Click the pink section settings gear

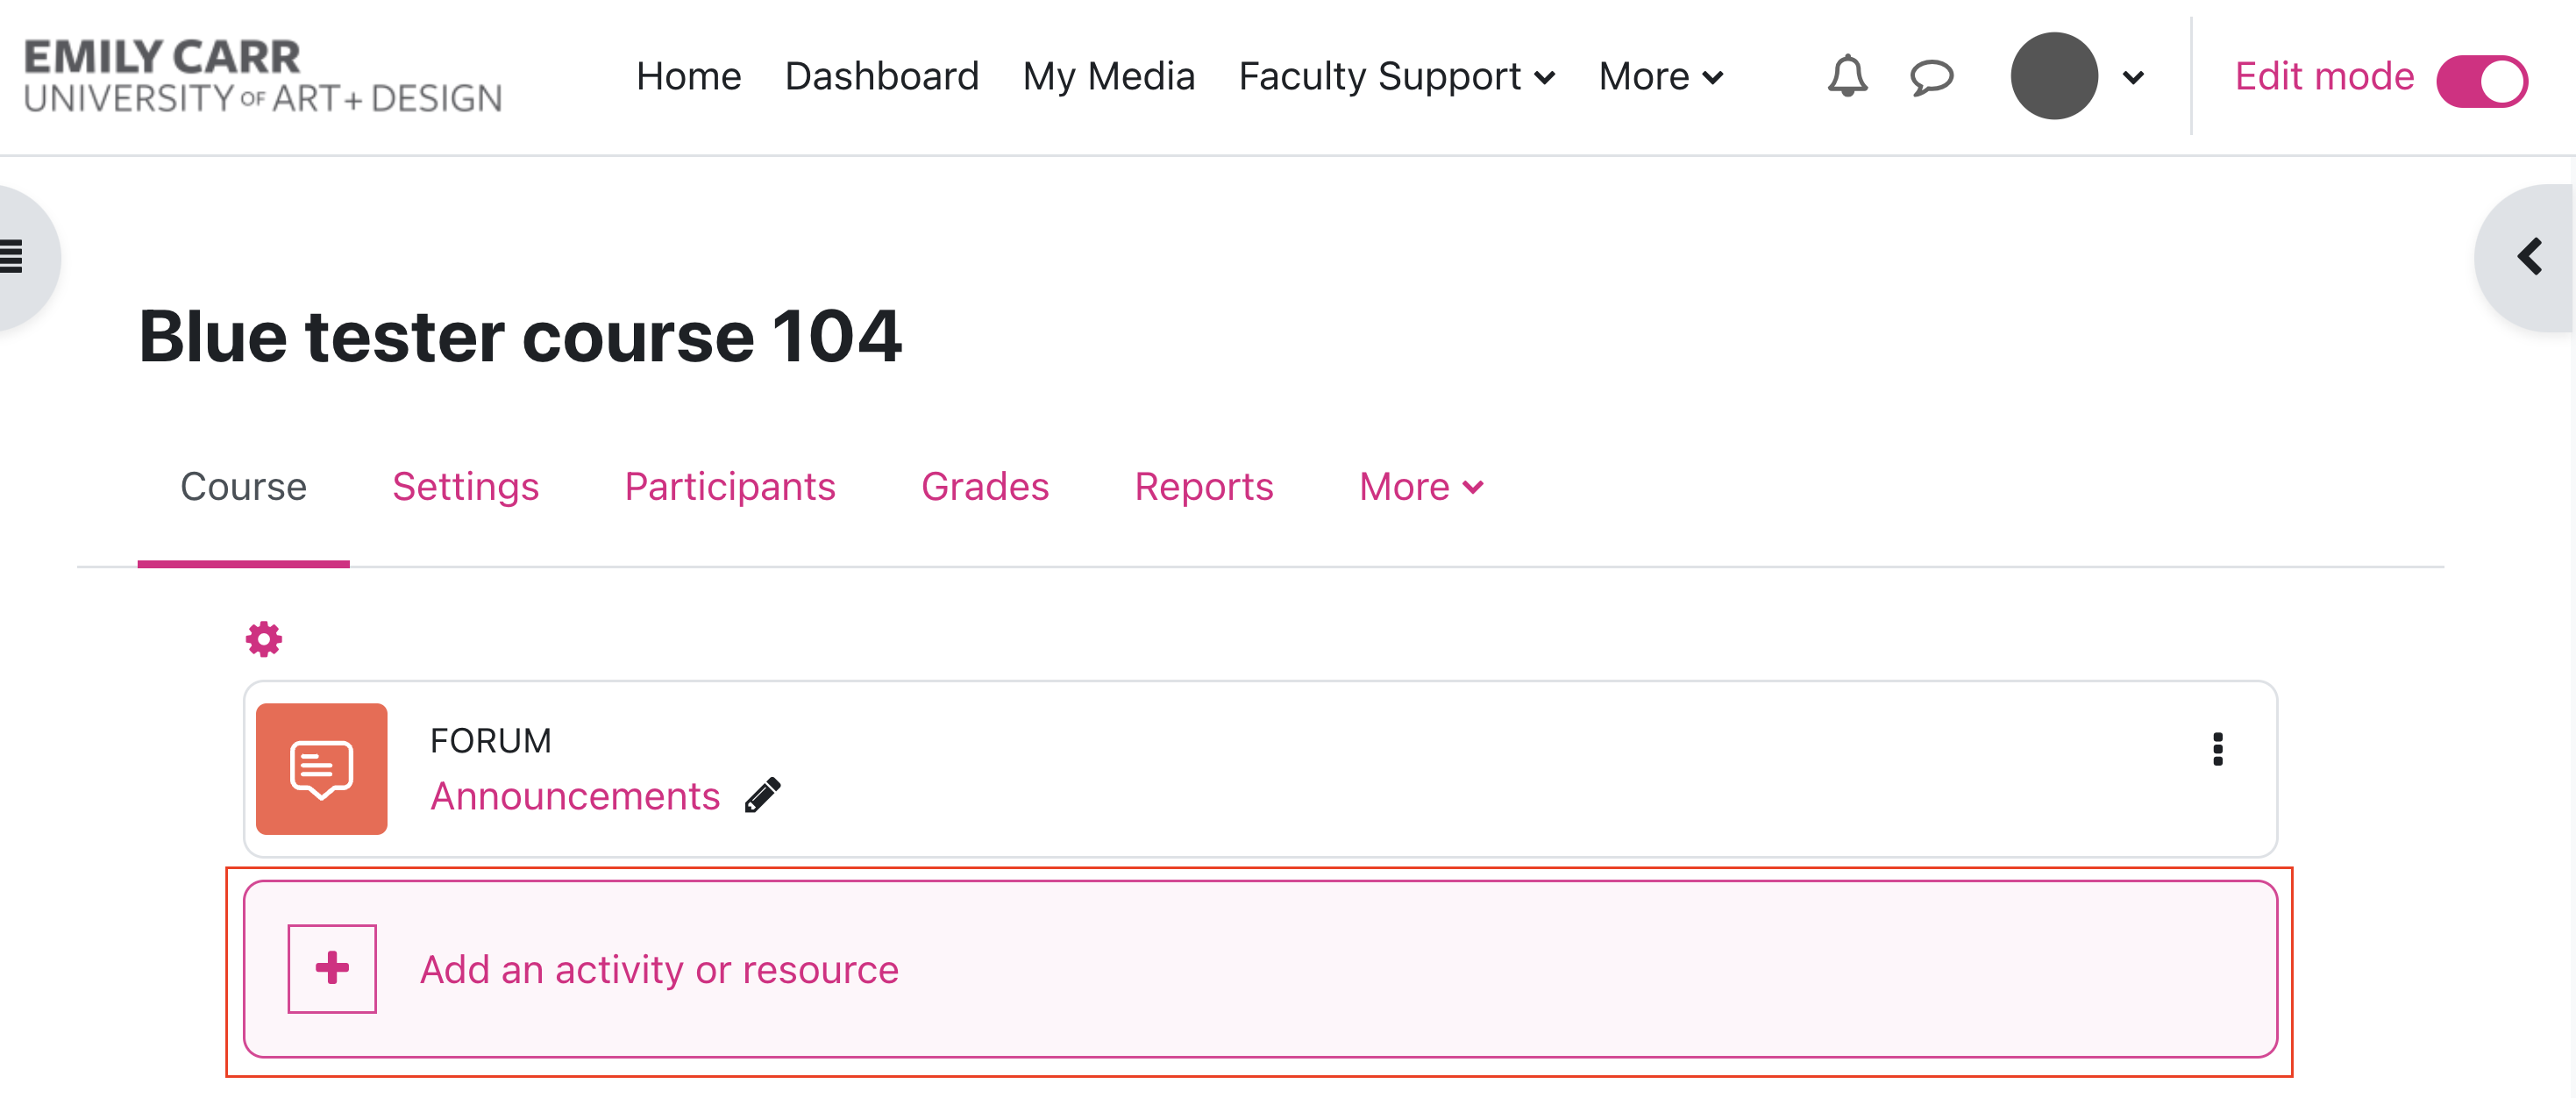click(264, 638)
